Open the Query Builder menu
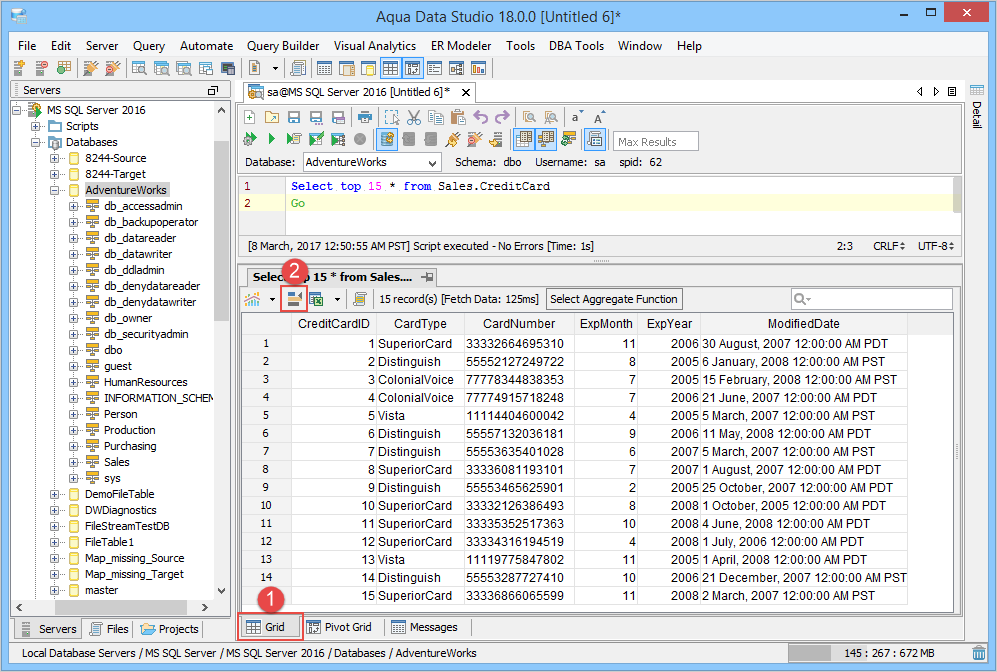Screen dimensions: 997x672 tap(283, 46)
